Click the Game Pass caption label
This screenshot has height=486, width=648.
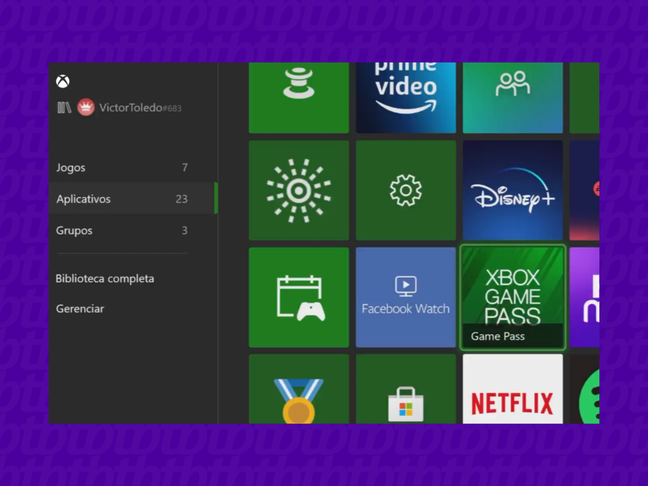pos(498,336)
